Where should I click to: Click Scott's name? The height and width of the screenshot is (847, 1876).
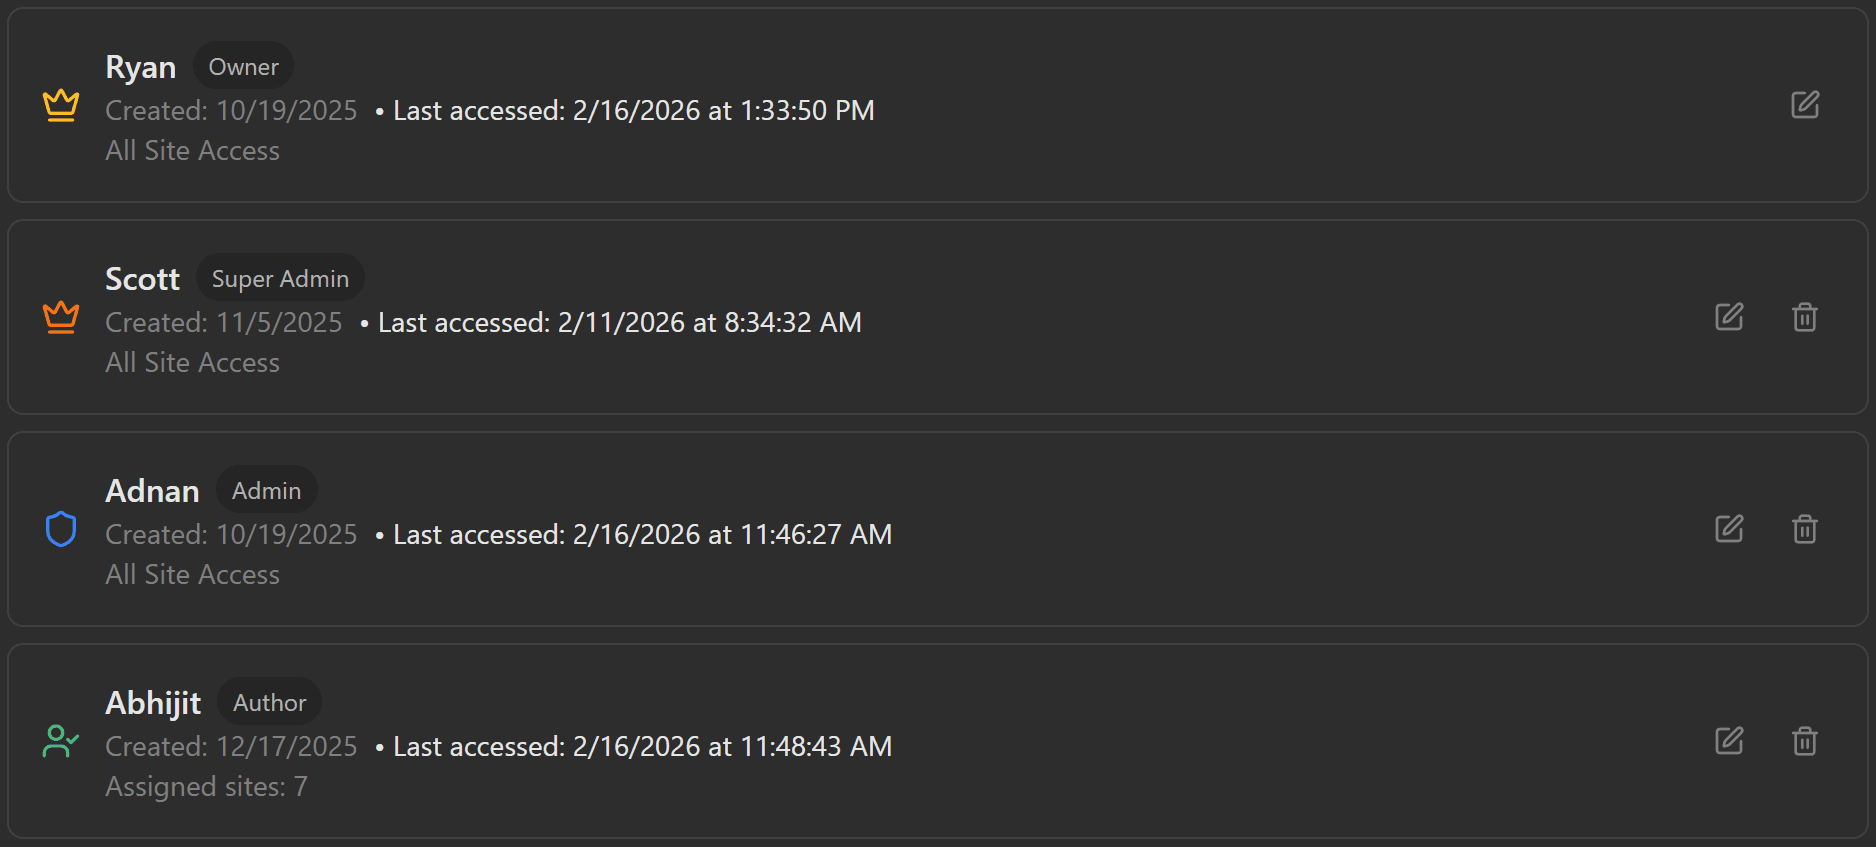point(142,278)
